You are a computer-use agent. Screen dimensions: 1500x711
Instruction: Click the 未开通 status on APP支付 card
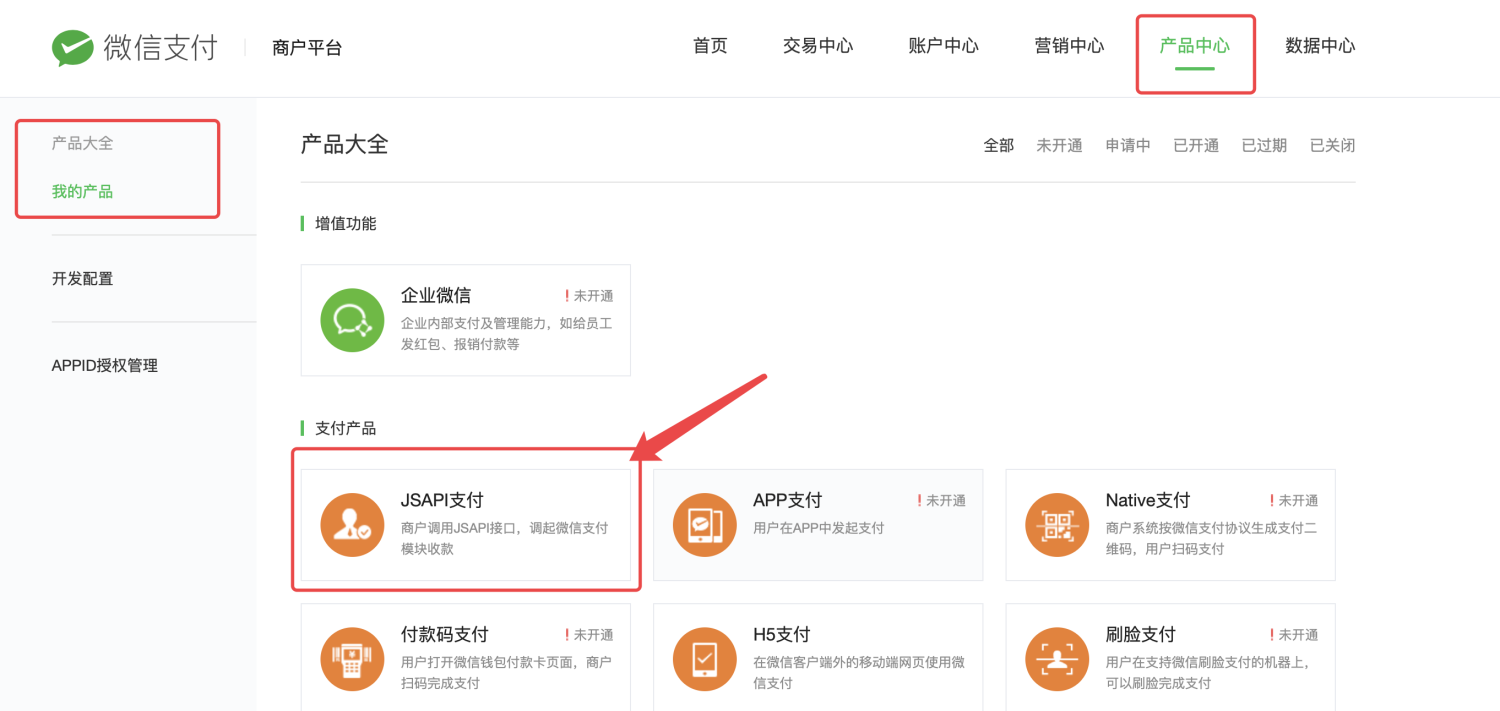(x=941, y=500)
